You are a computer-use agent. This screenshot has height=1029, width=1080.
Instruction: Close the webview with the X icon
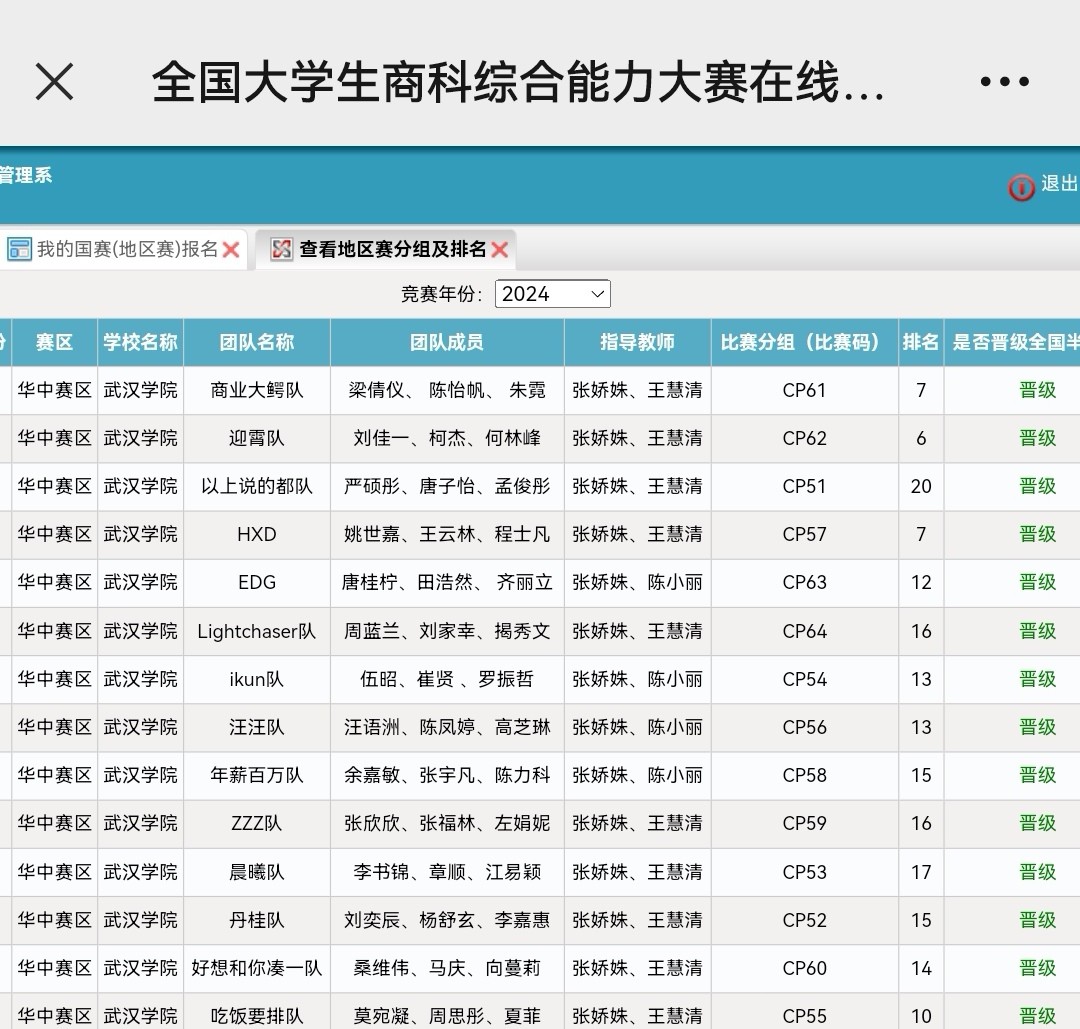point(55,82)
